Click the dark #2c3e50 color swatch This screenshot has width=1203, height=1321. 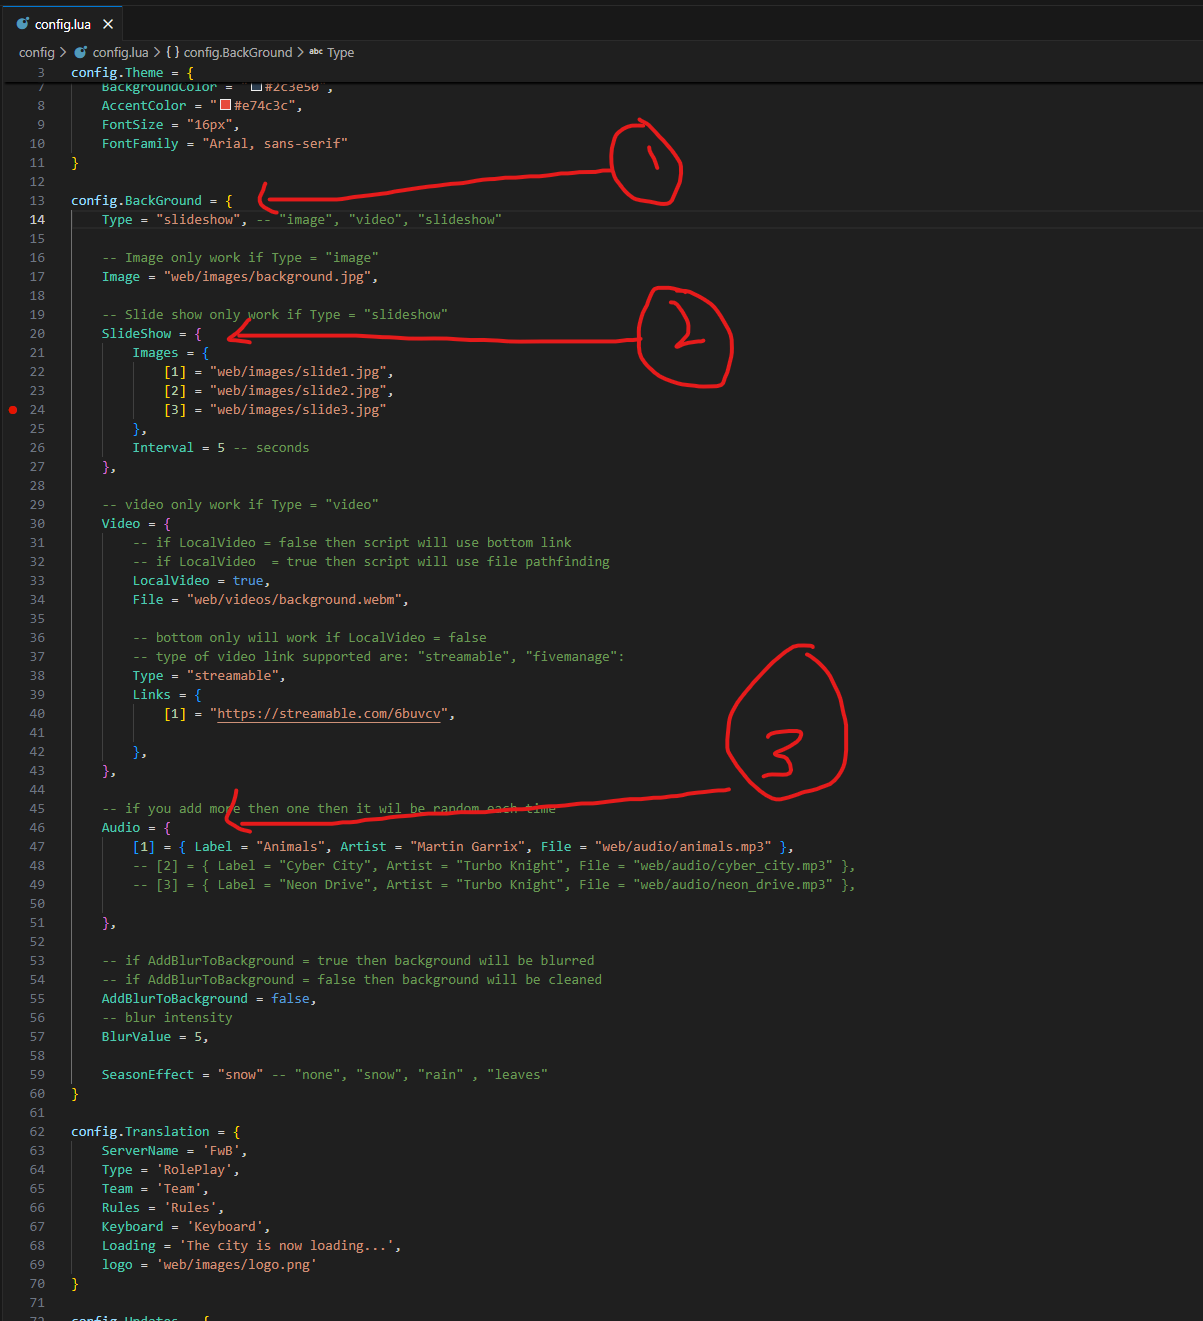(256, 88)
